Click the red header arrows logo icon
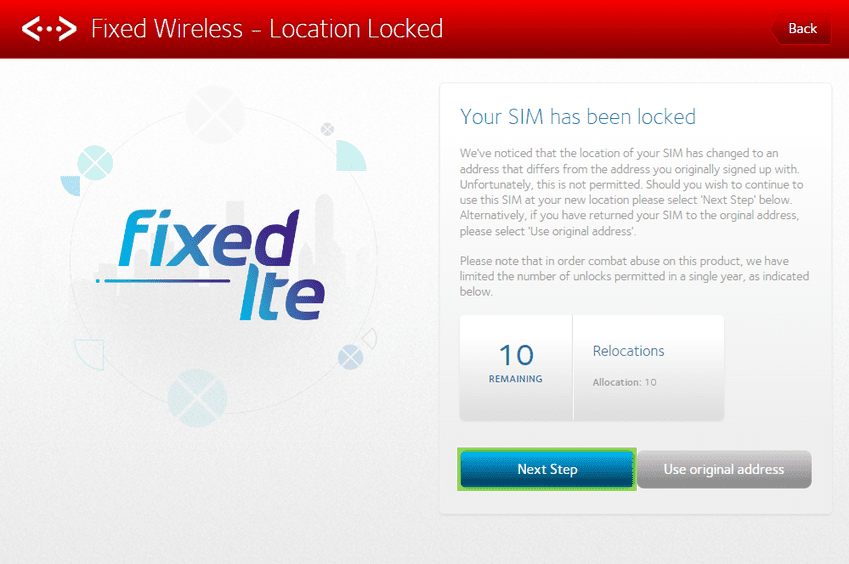Image resolution: width=849 pixels, height=564 pixels. tap(49, 29)
